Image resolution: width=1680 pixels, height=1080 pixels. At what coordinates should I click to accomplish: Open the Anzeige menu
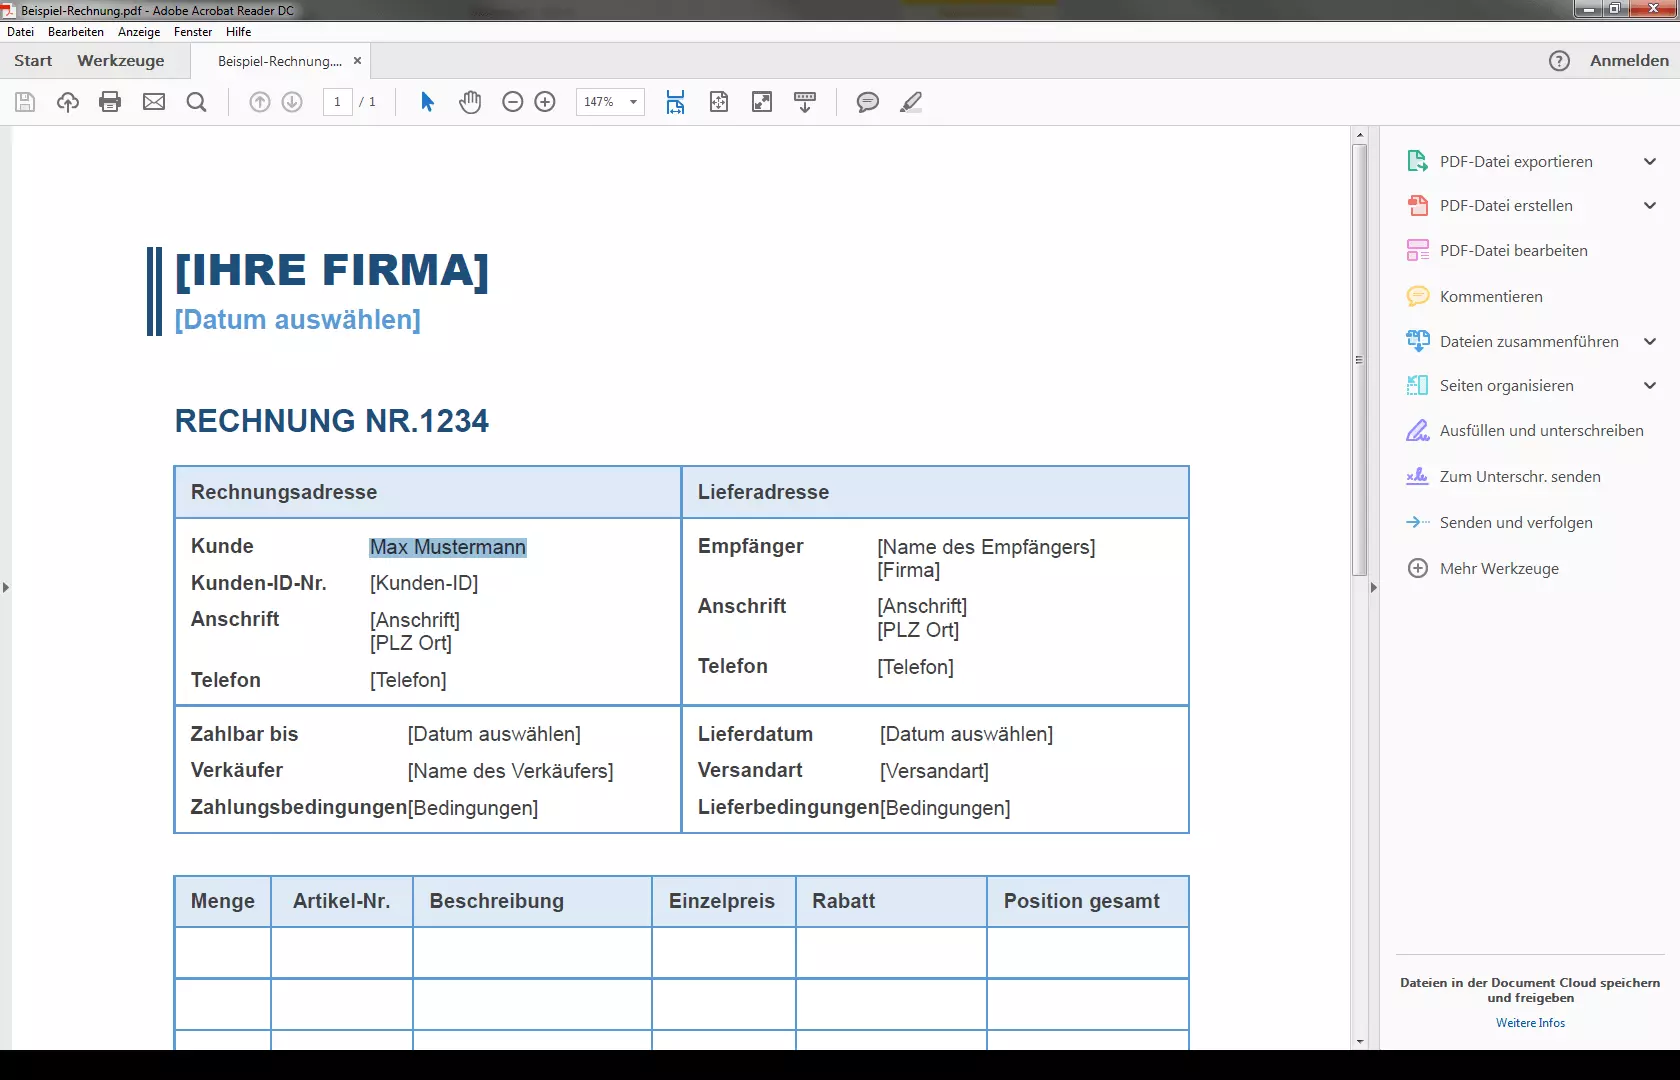pyautogui.click(x=139, y=32)
